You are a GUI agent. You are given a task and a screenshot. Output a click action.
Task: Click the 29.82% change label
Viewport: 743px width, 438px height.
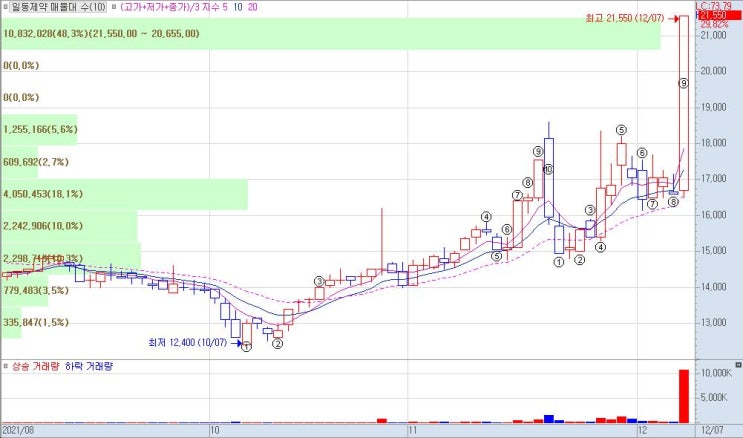coord(714,24)
